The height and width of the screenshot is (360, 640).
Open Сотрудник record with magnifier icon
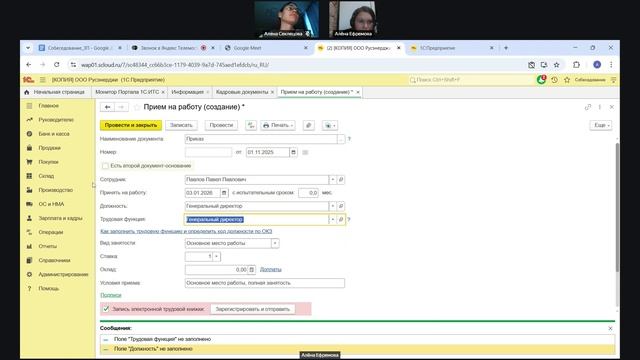pyautogui.click(x=341, y=180)
